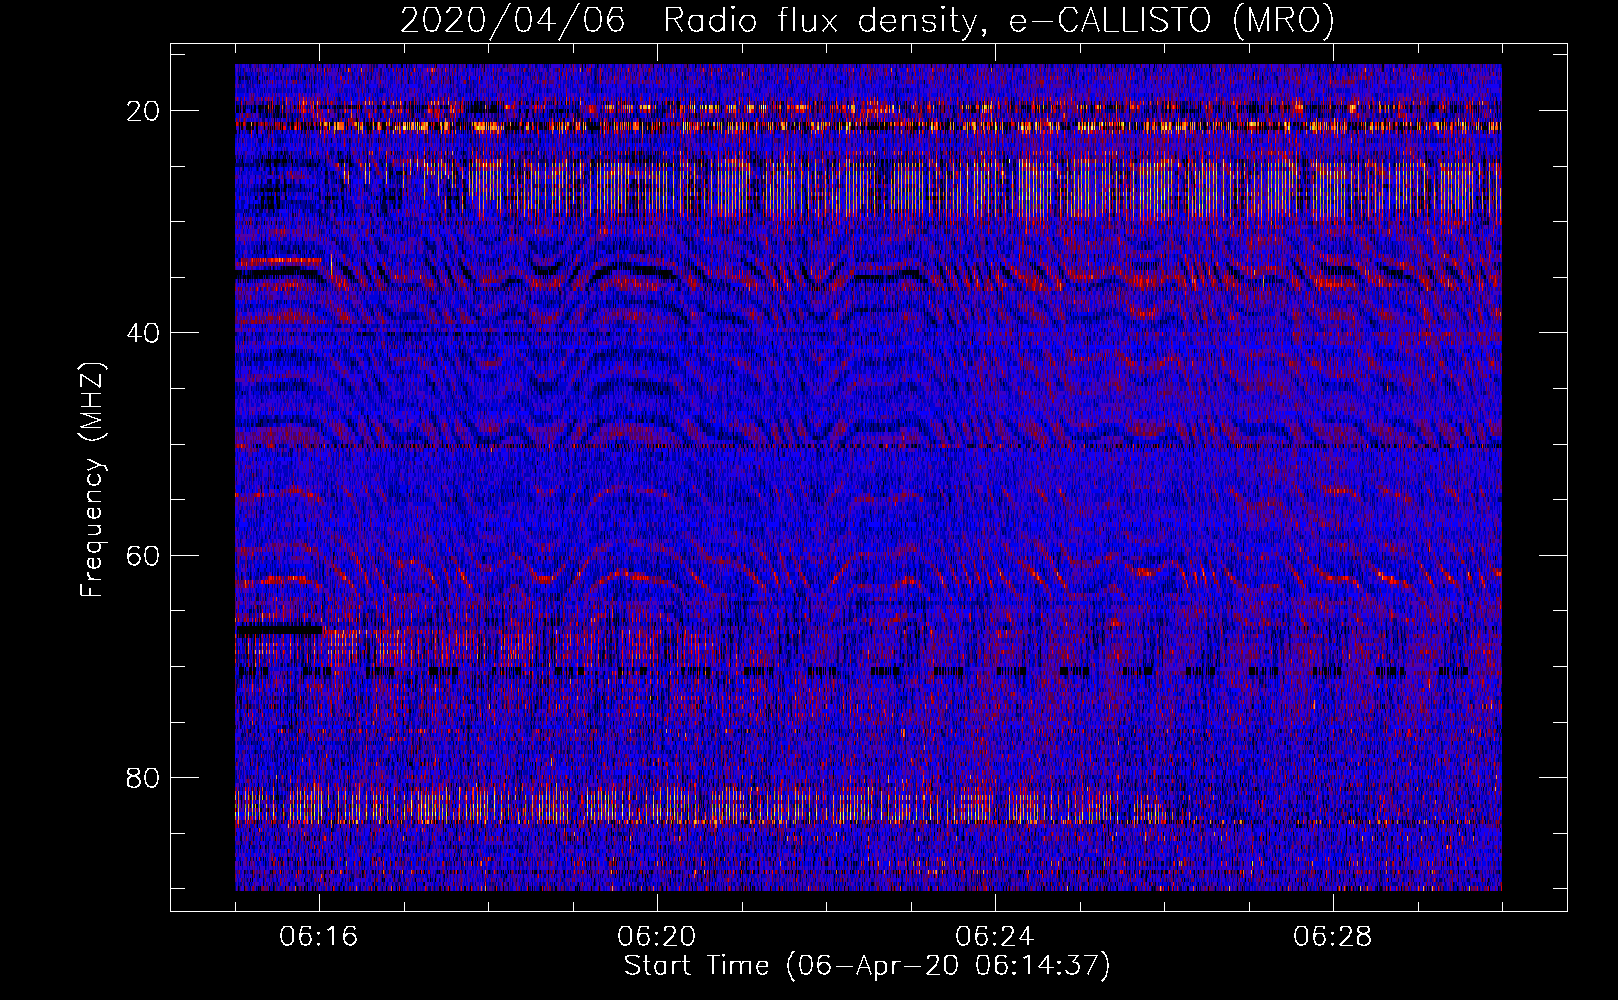Viewport: 1618px width, 1000px height.
Task: Click the 06:24 time tick label
Action: (995, 937)
